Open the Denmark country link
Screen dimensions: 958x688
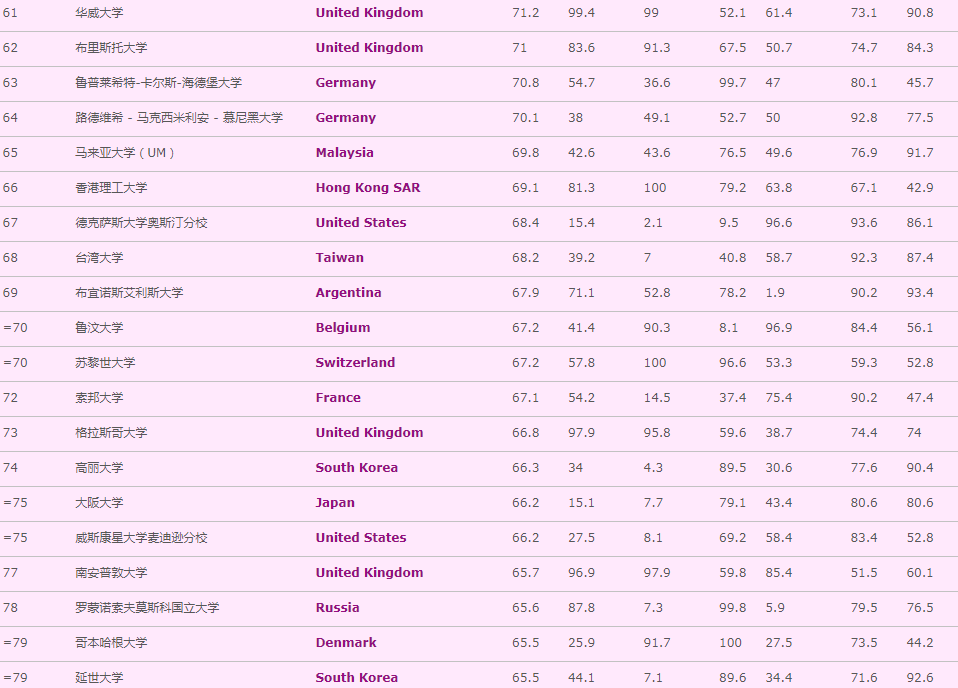tap(346, 643)
